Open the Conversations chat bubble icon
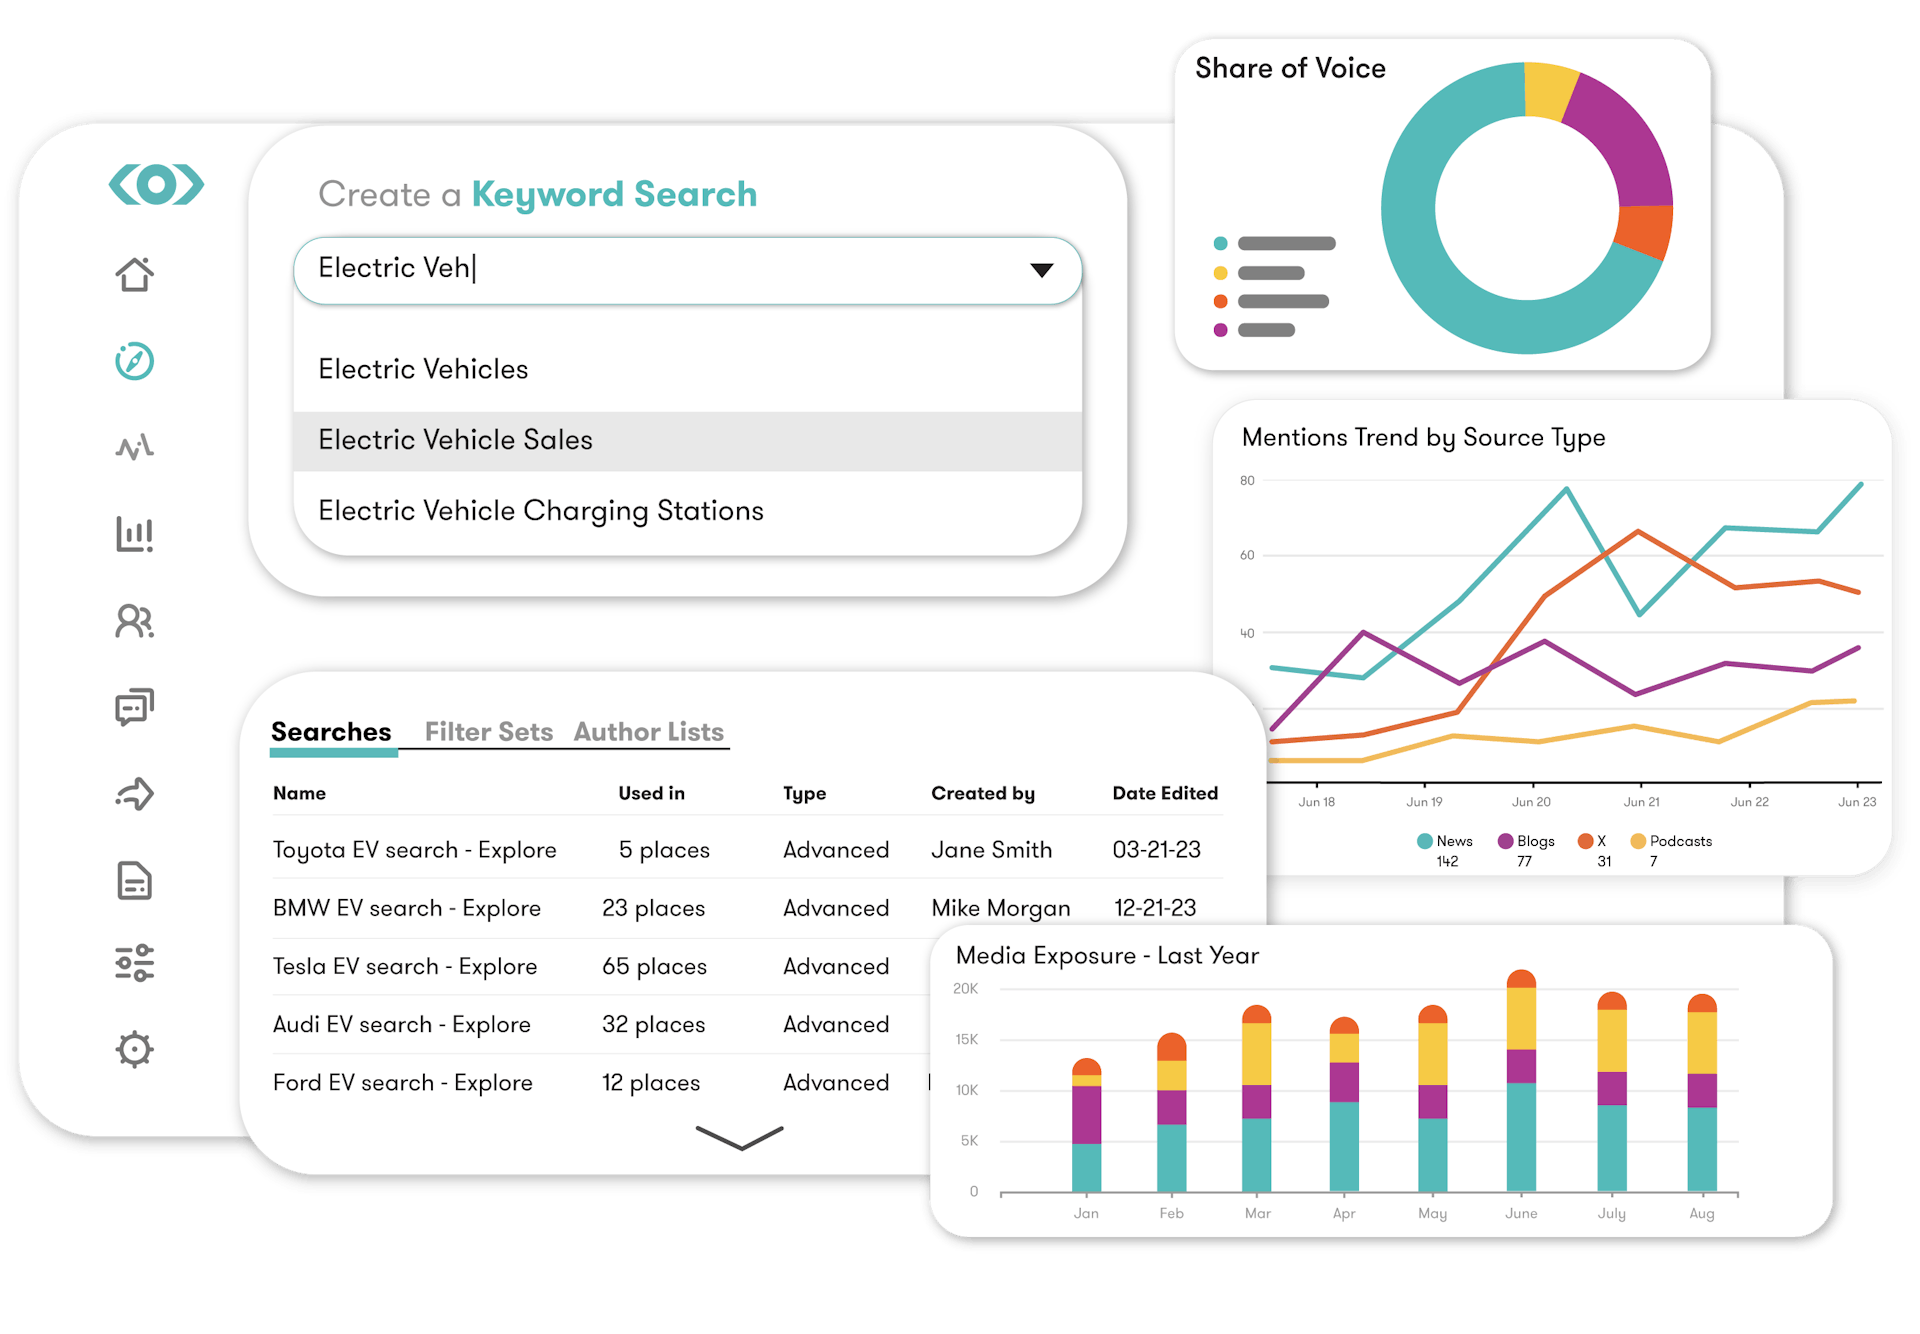Viewport: 1920px width, 1334px height. (135, 707)
